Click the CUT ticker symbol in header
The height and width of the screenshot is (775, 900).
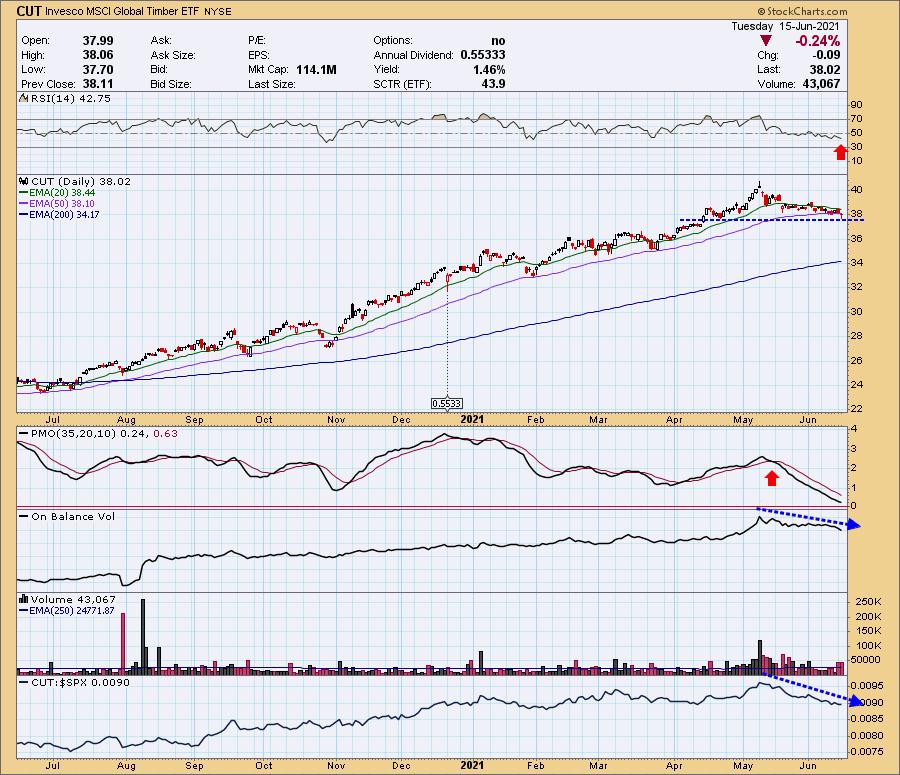point(29,11)
